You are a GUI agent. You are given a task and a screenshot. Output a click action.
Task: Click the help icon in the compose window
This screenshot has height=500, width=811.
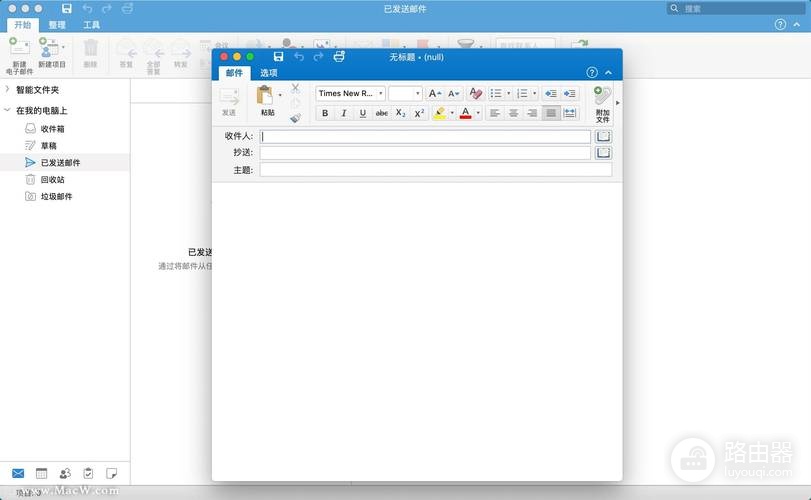(x=592, y=72)
